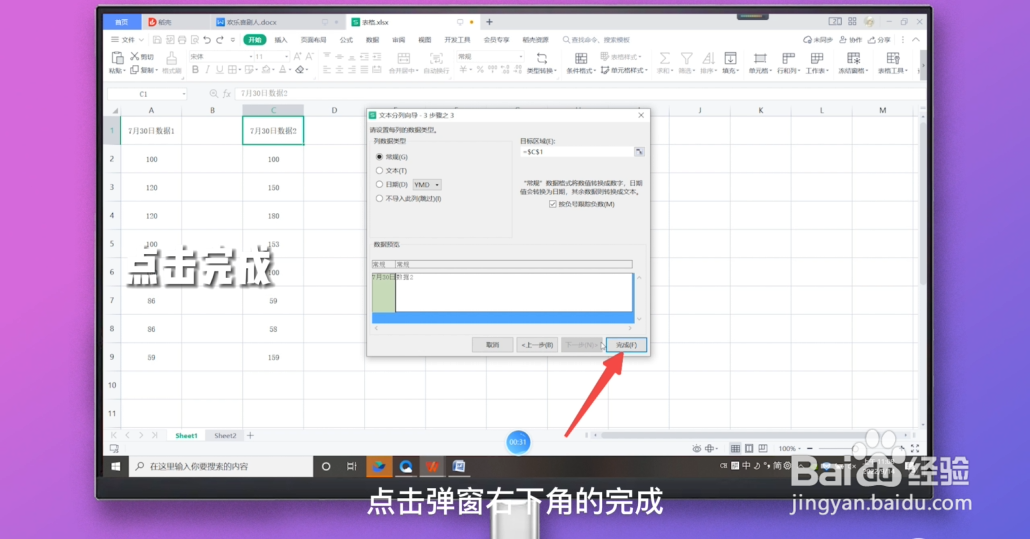The image size is (1030, 539).
Task: Open the 文件 menu
Action: pyautogui.click(x=127, y=40)
